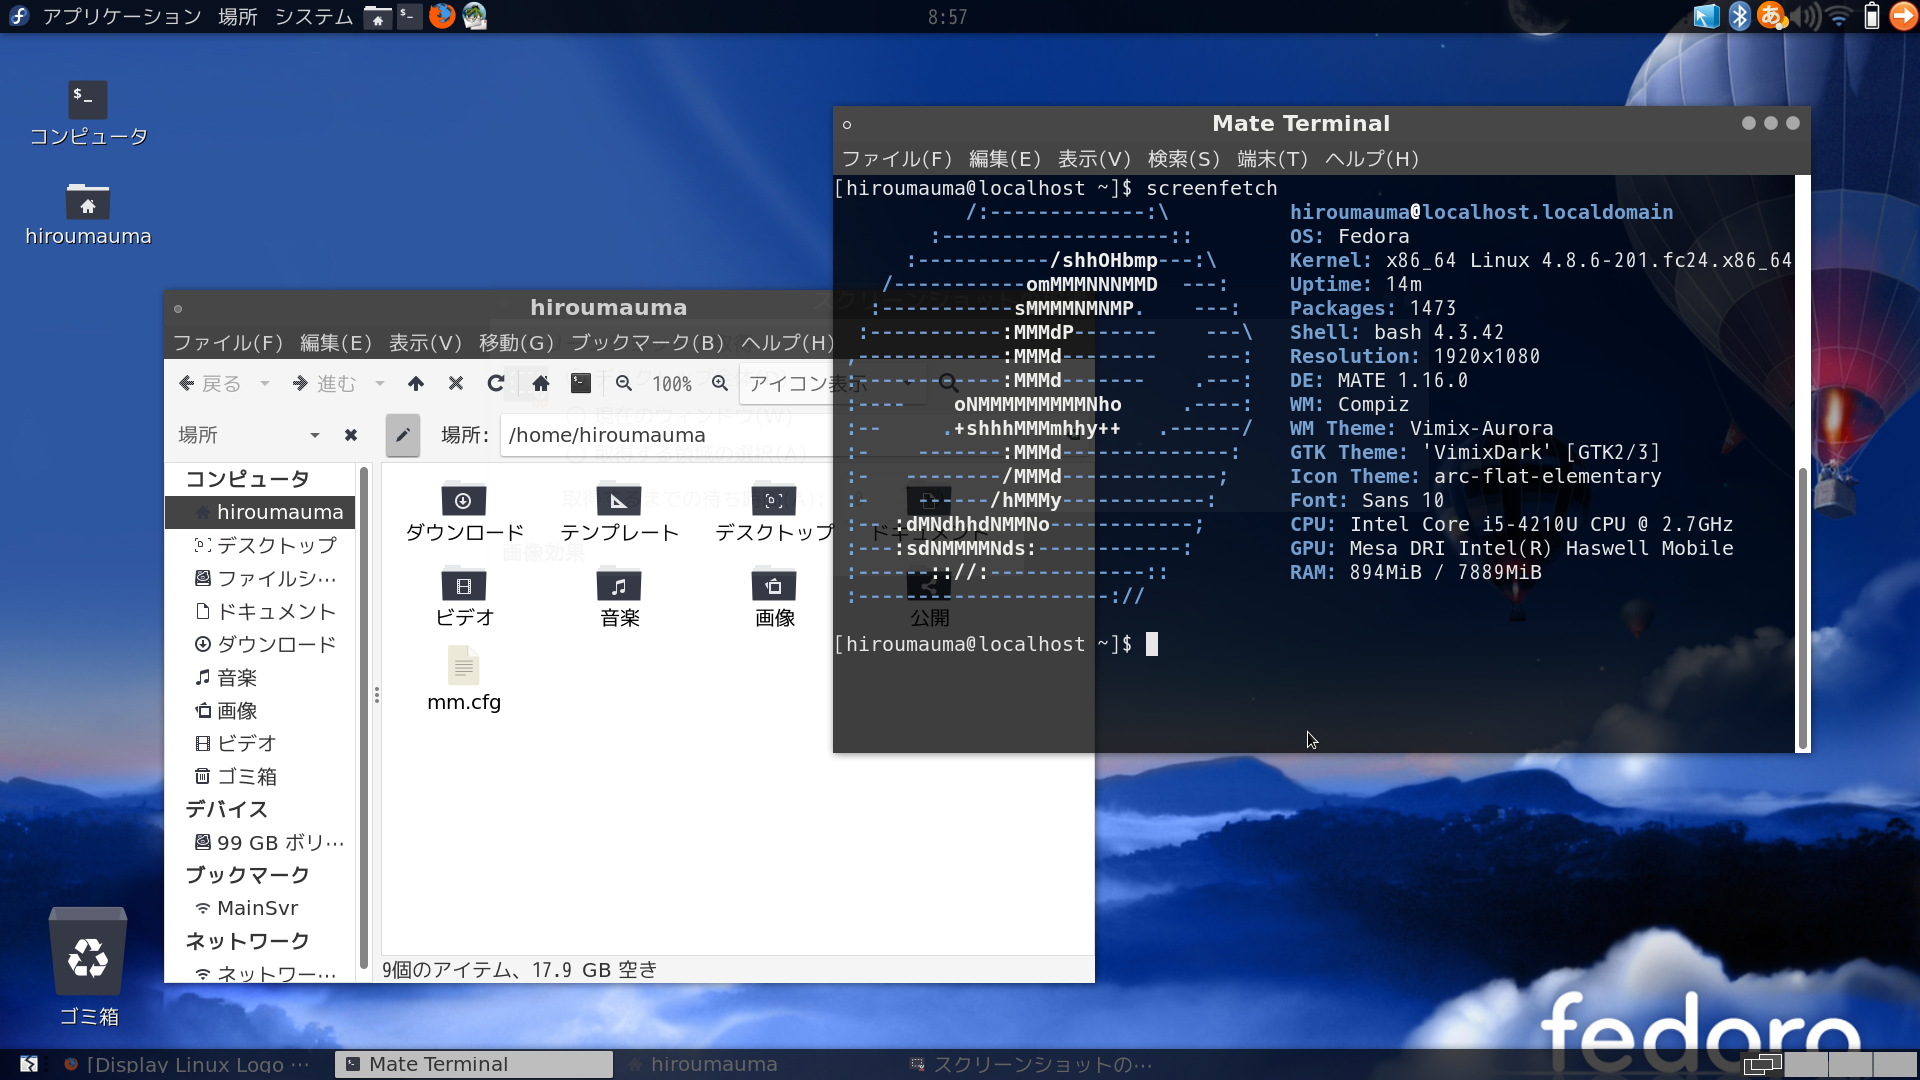The width and height of the screenshot is (1920, 1080).
Task: Expand the 戻る back history dropdown arrow
Action: coord(265,383)
